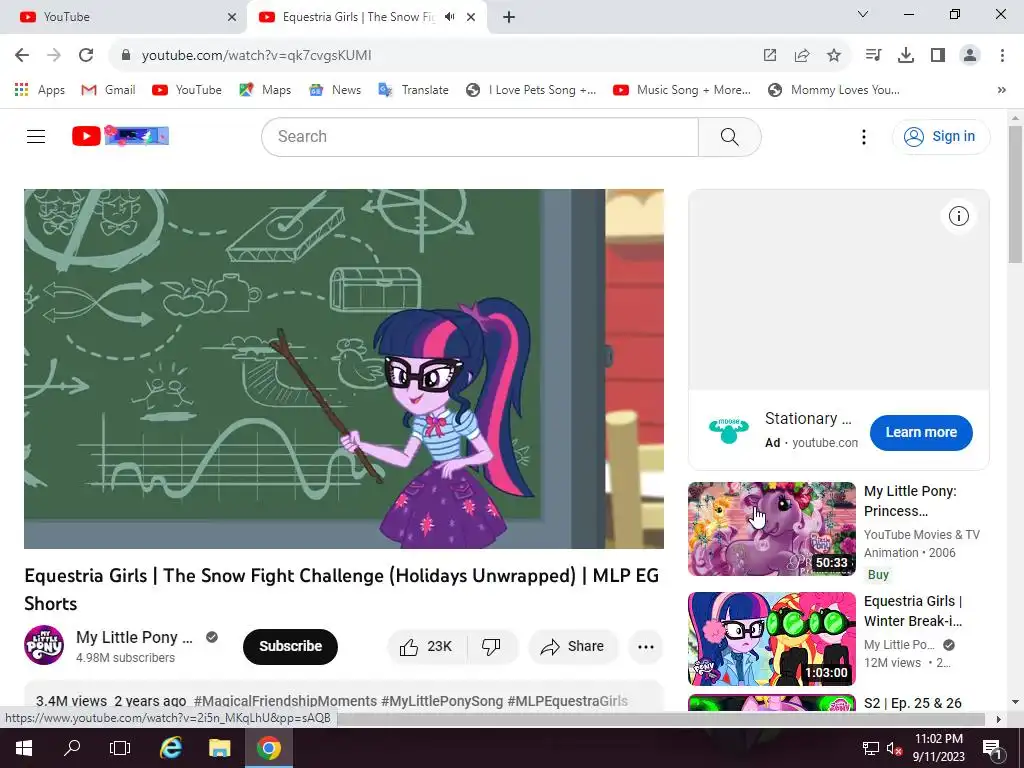Go back with browser back arrow
The image size is (1024, 768).
22,56
